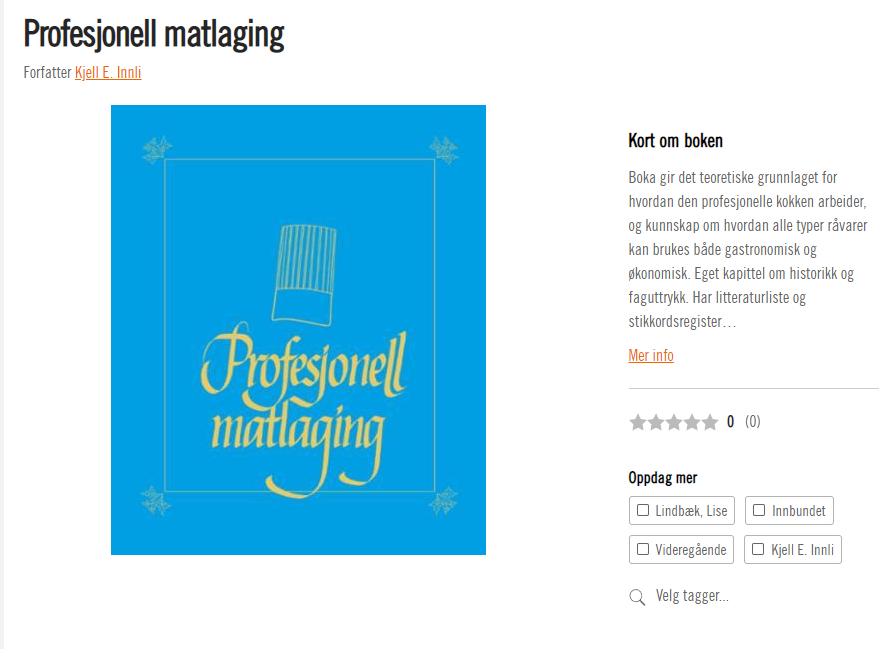Image resolution: width=889 pixels, height=649 pixels.
Task: Tick the Videregående tag checkbox
Action: [x=643, y=550]
